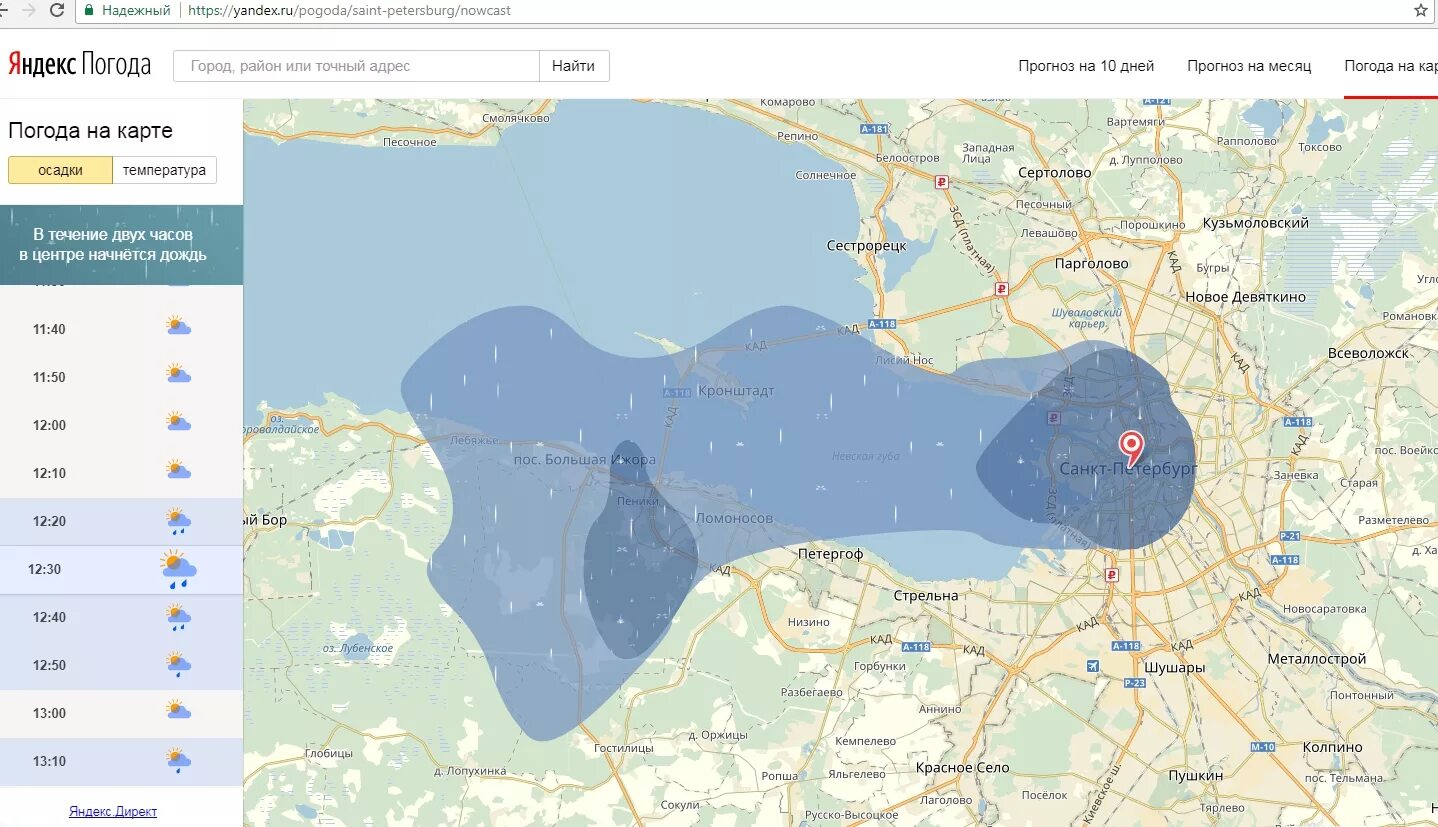
Task: Click the browser reload icon
Action: (57, 10)
